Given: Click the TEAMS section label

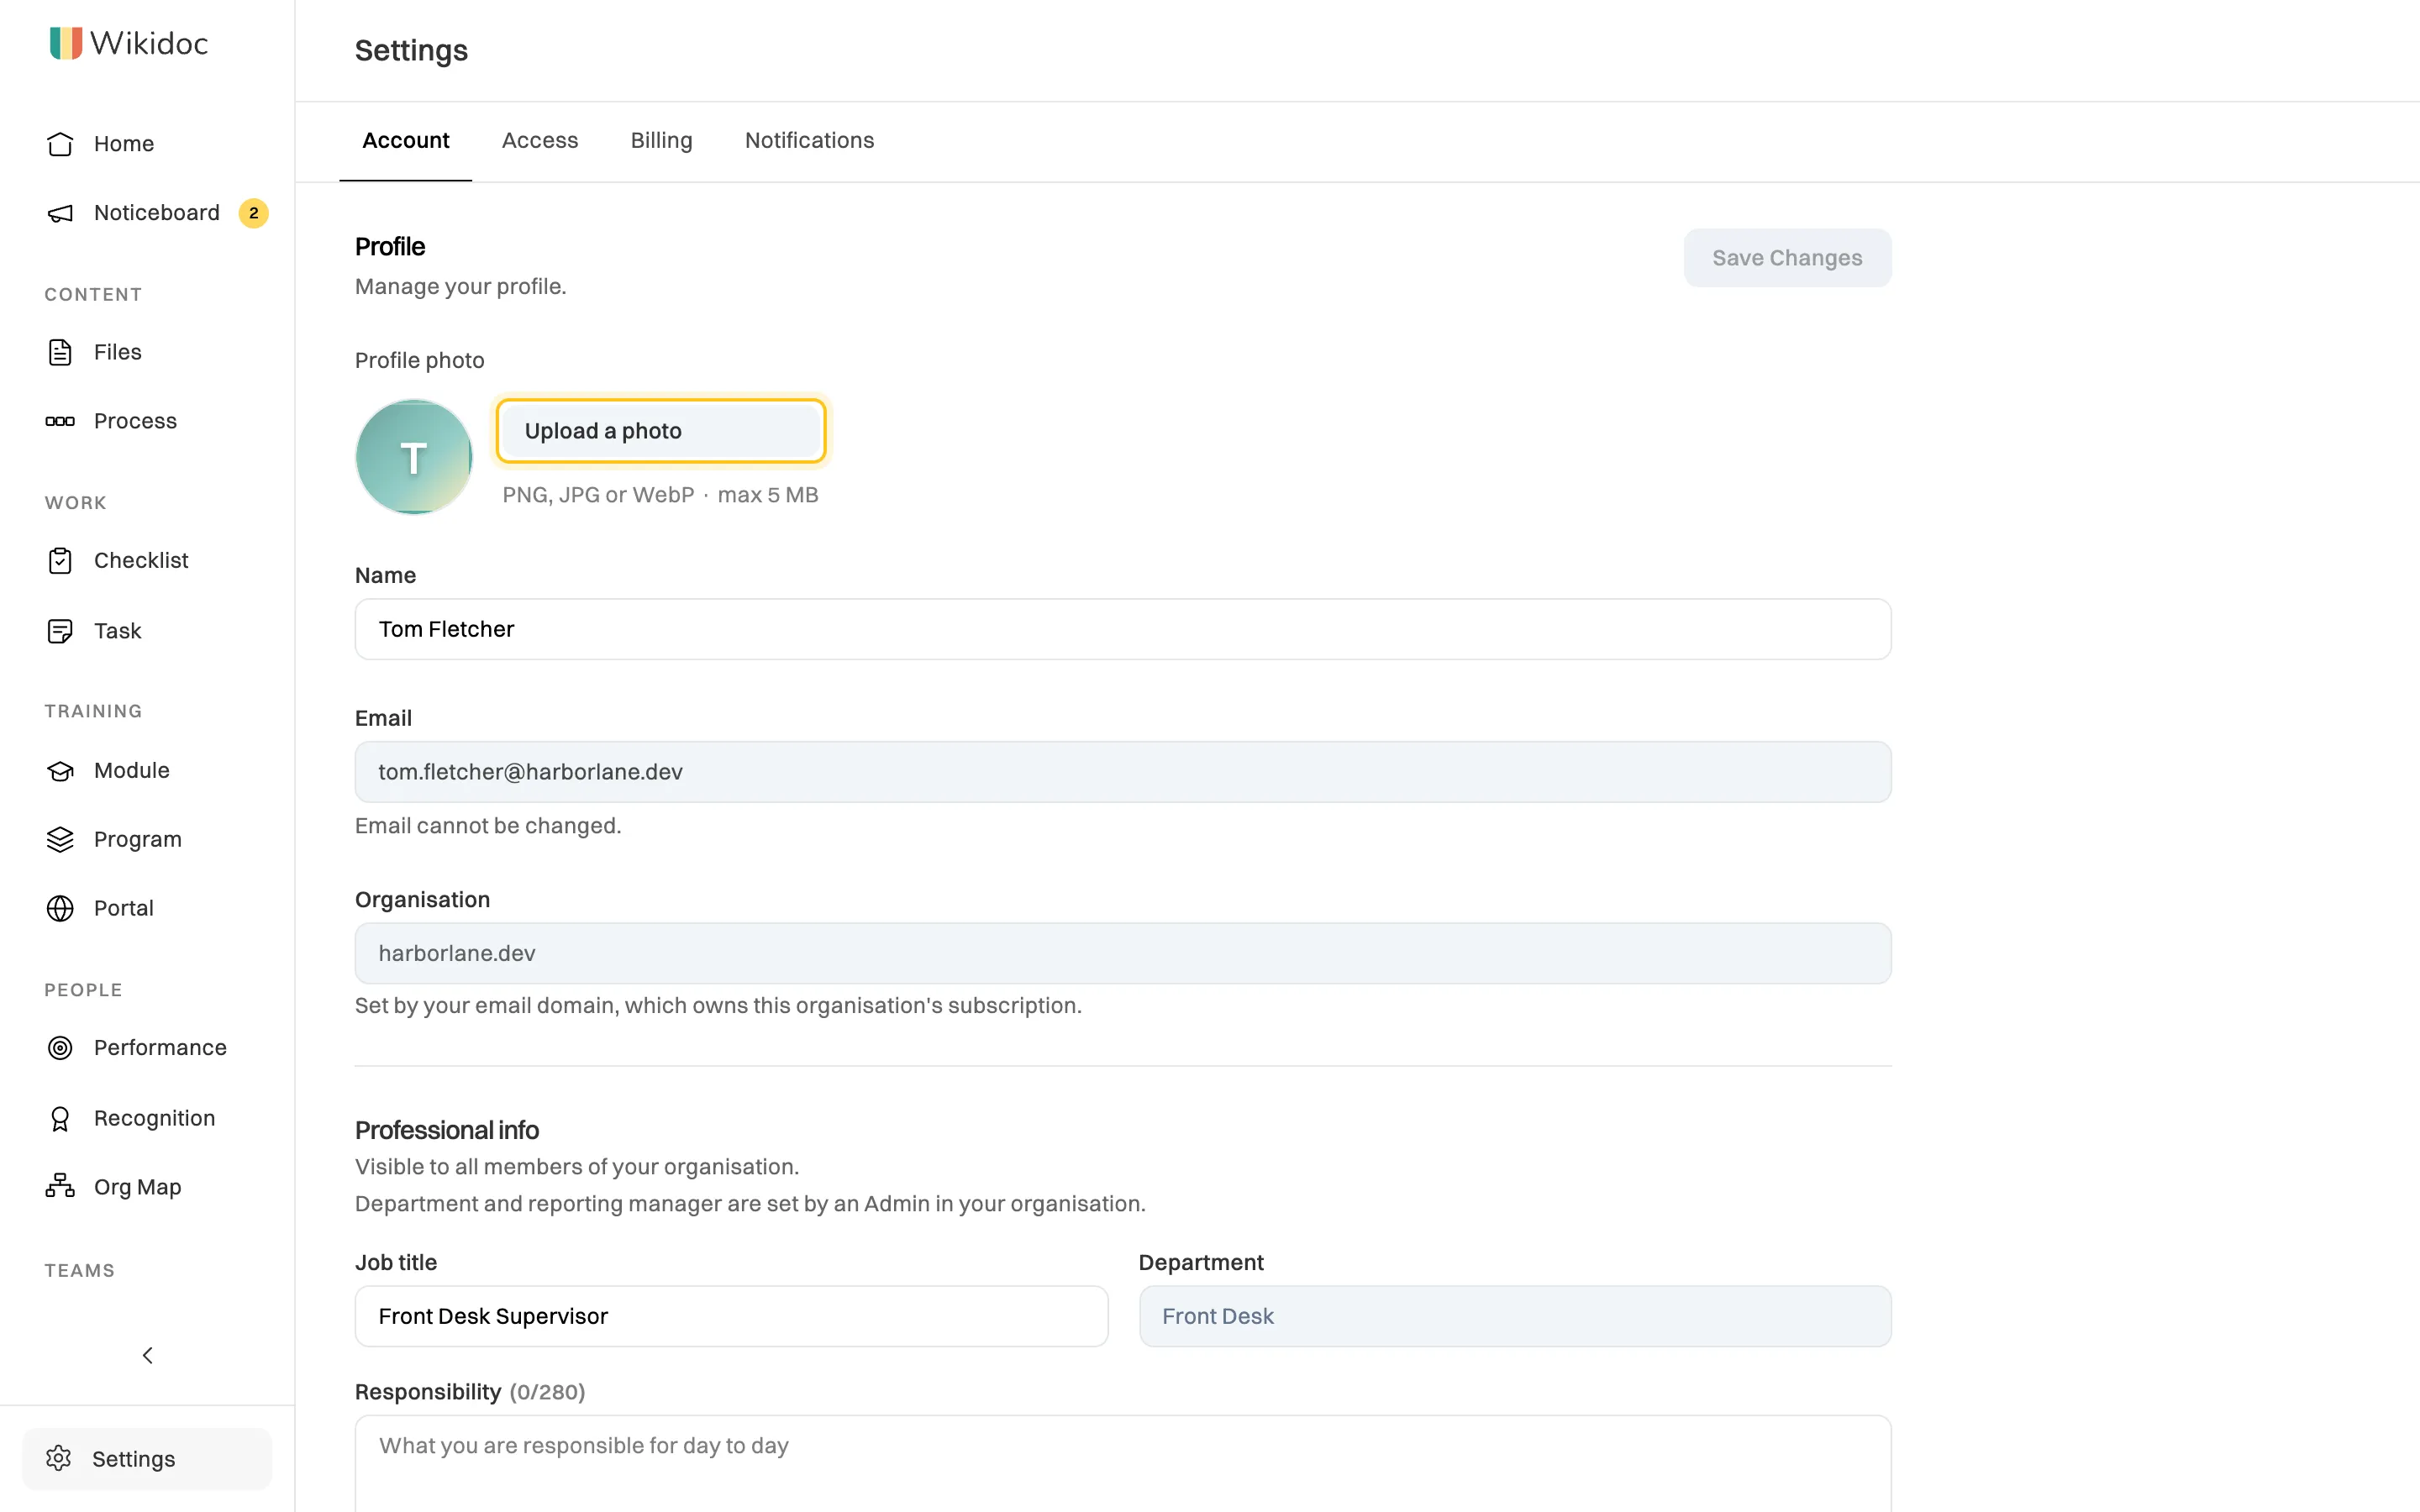Looking at the screenshot, I should (80, 1271).
